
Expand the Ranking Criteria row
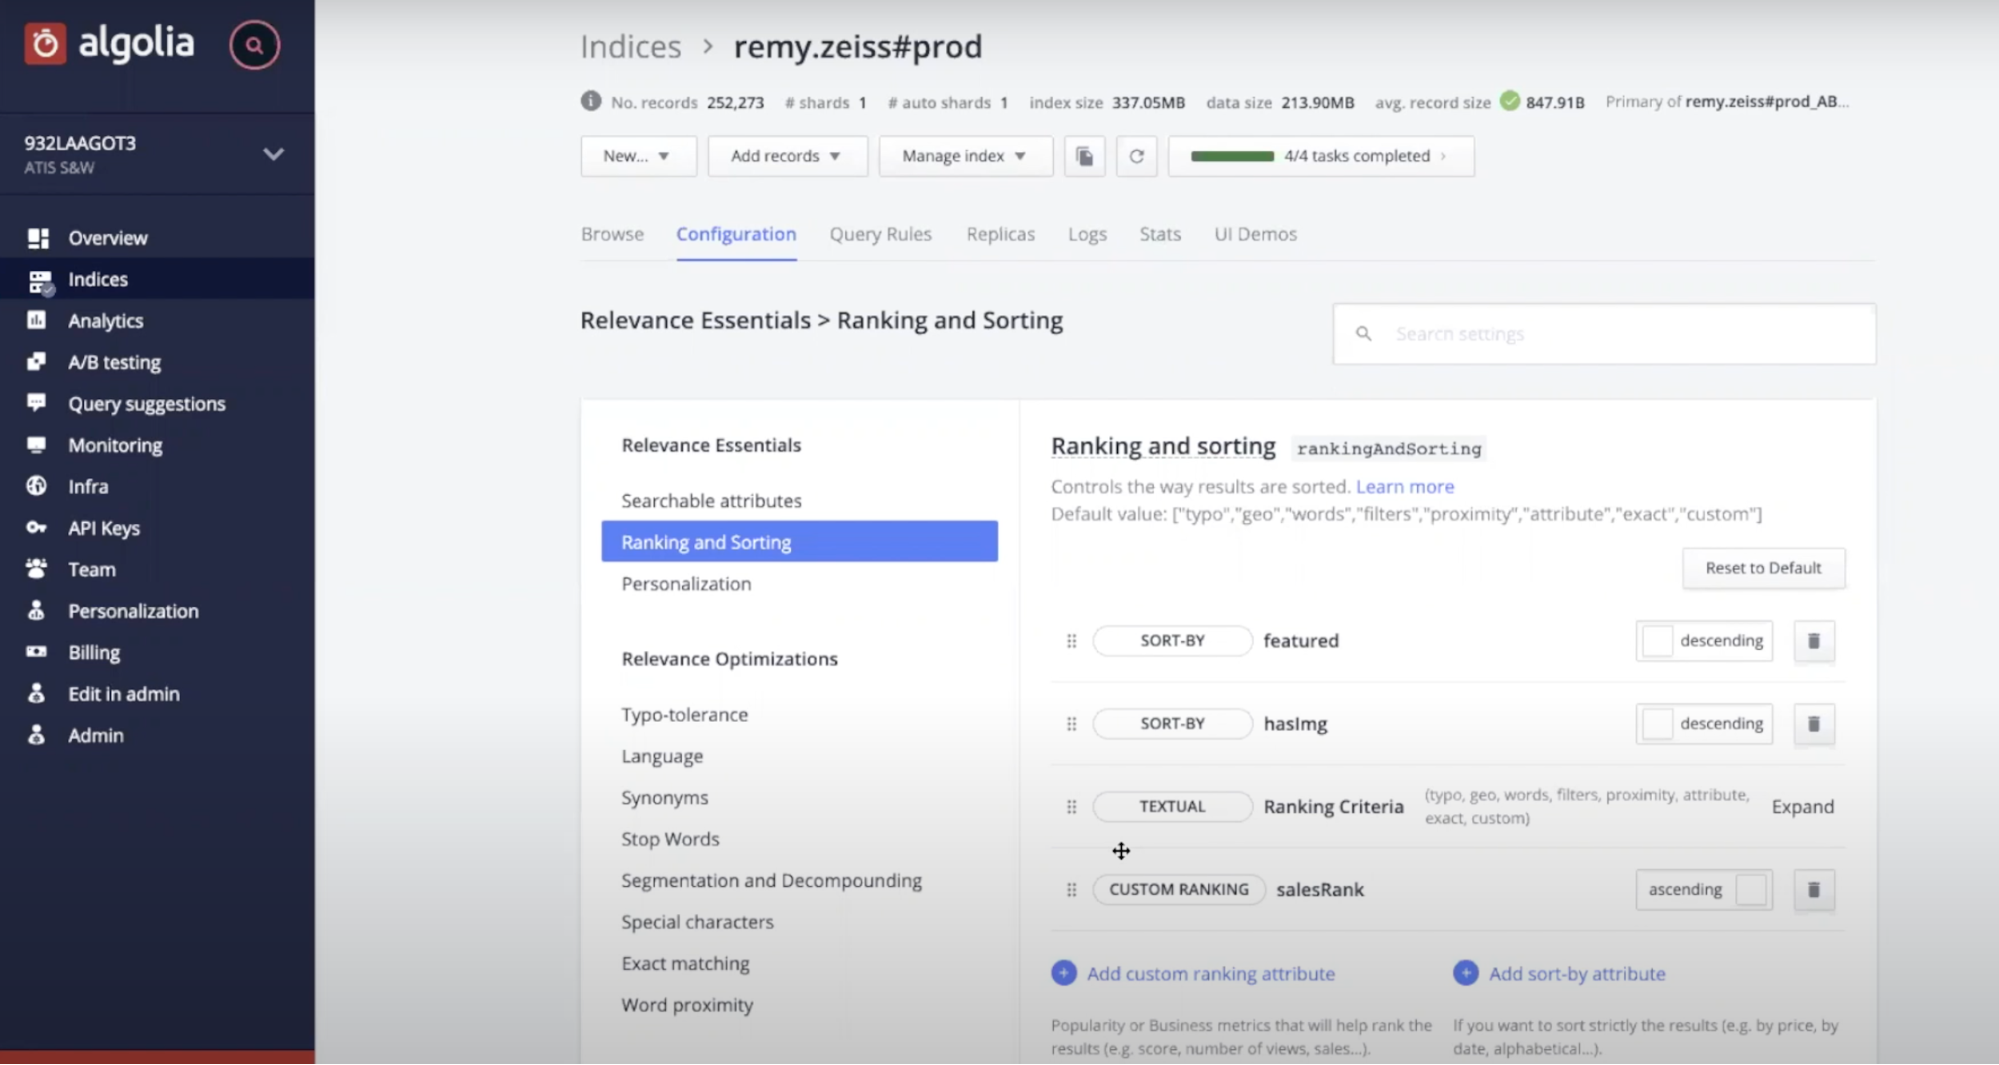pyautogui.click(x=1802, y=807)
